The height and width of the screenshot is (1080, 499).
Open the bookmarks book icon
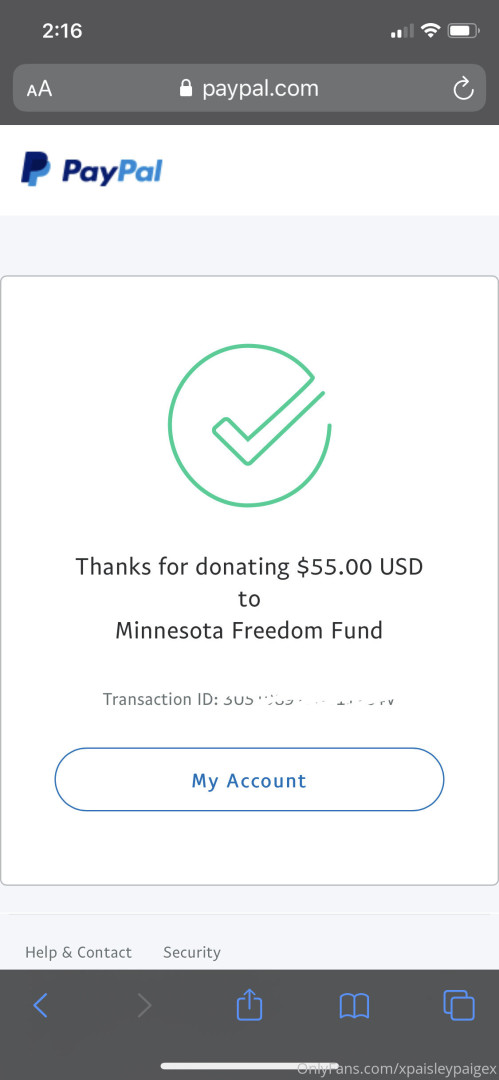pos(354,1006)
